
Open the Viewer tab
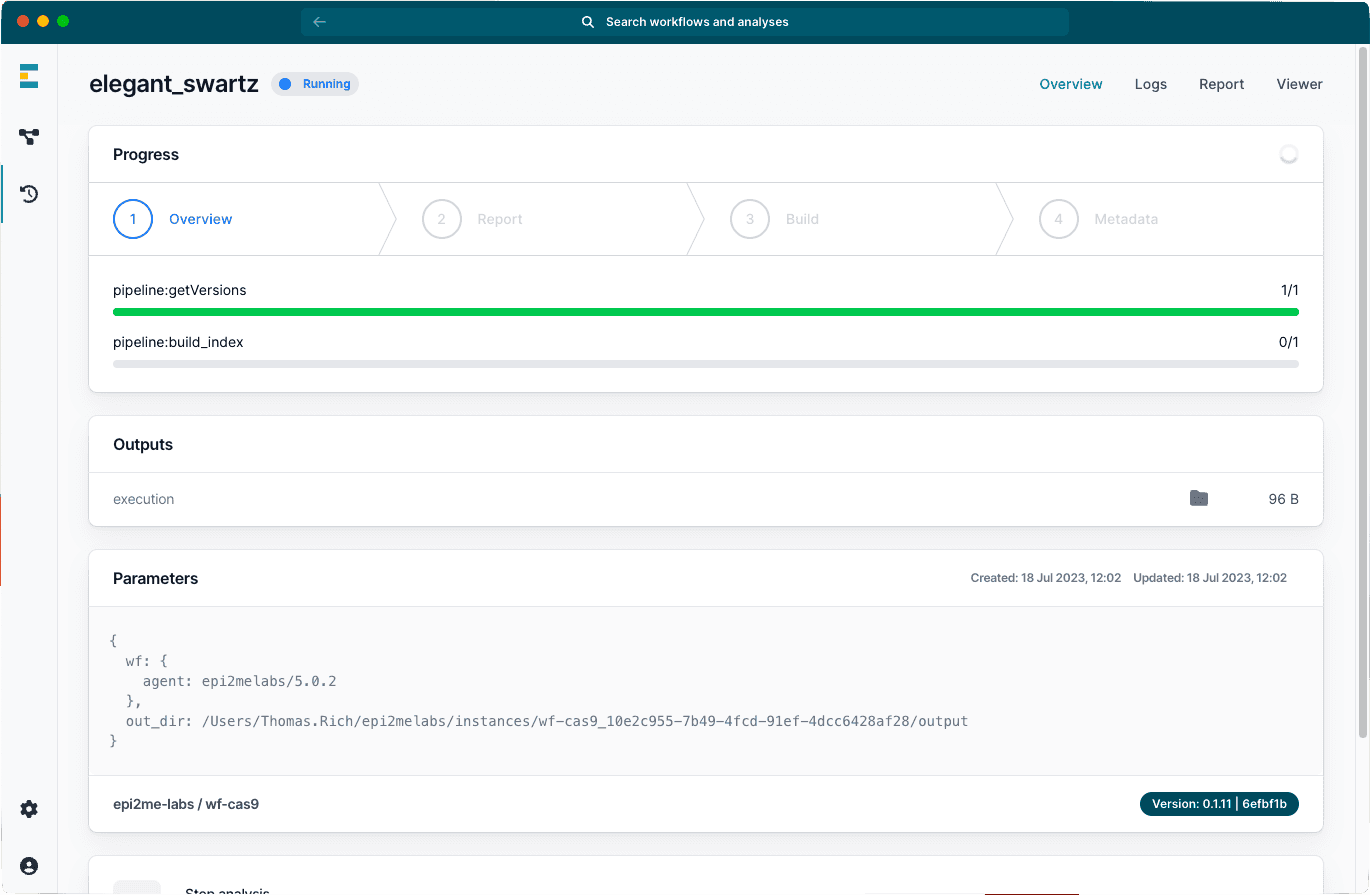tap(1299, 84)
